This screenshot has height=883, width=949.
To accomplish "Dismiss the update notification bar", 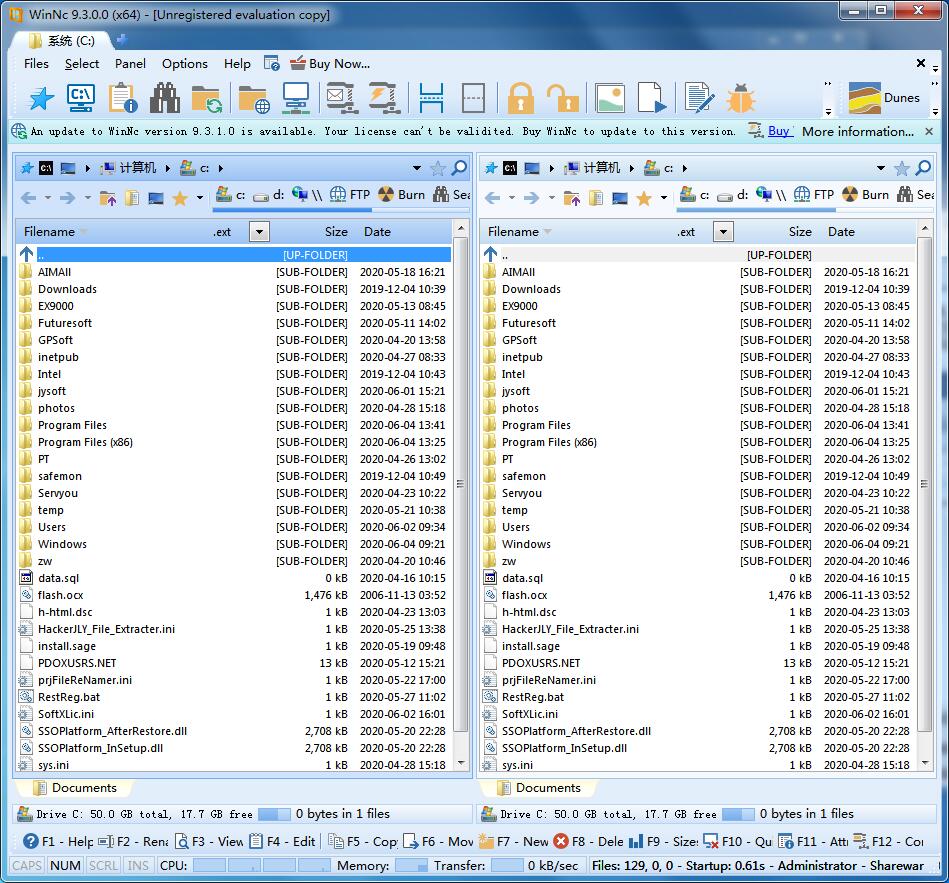I will [929, 131].
